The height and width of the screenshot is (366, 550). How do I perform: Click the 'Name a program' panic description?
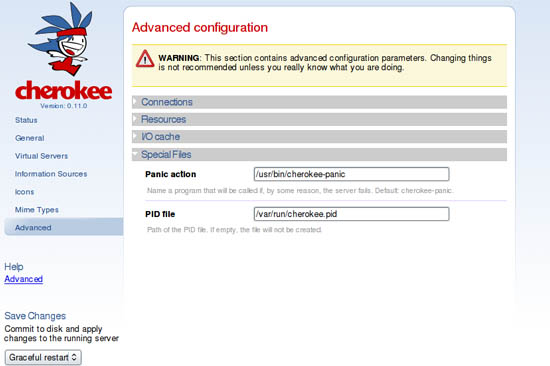pos(300,191)
